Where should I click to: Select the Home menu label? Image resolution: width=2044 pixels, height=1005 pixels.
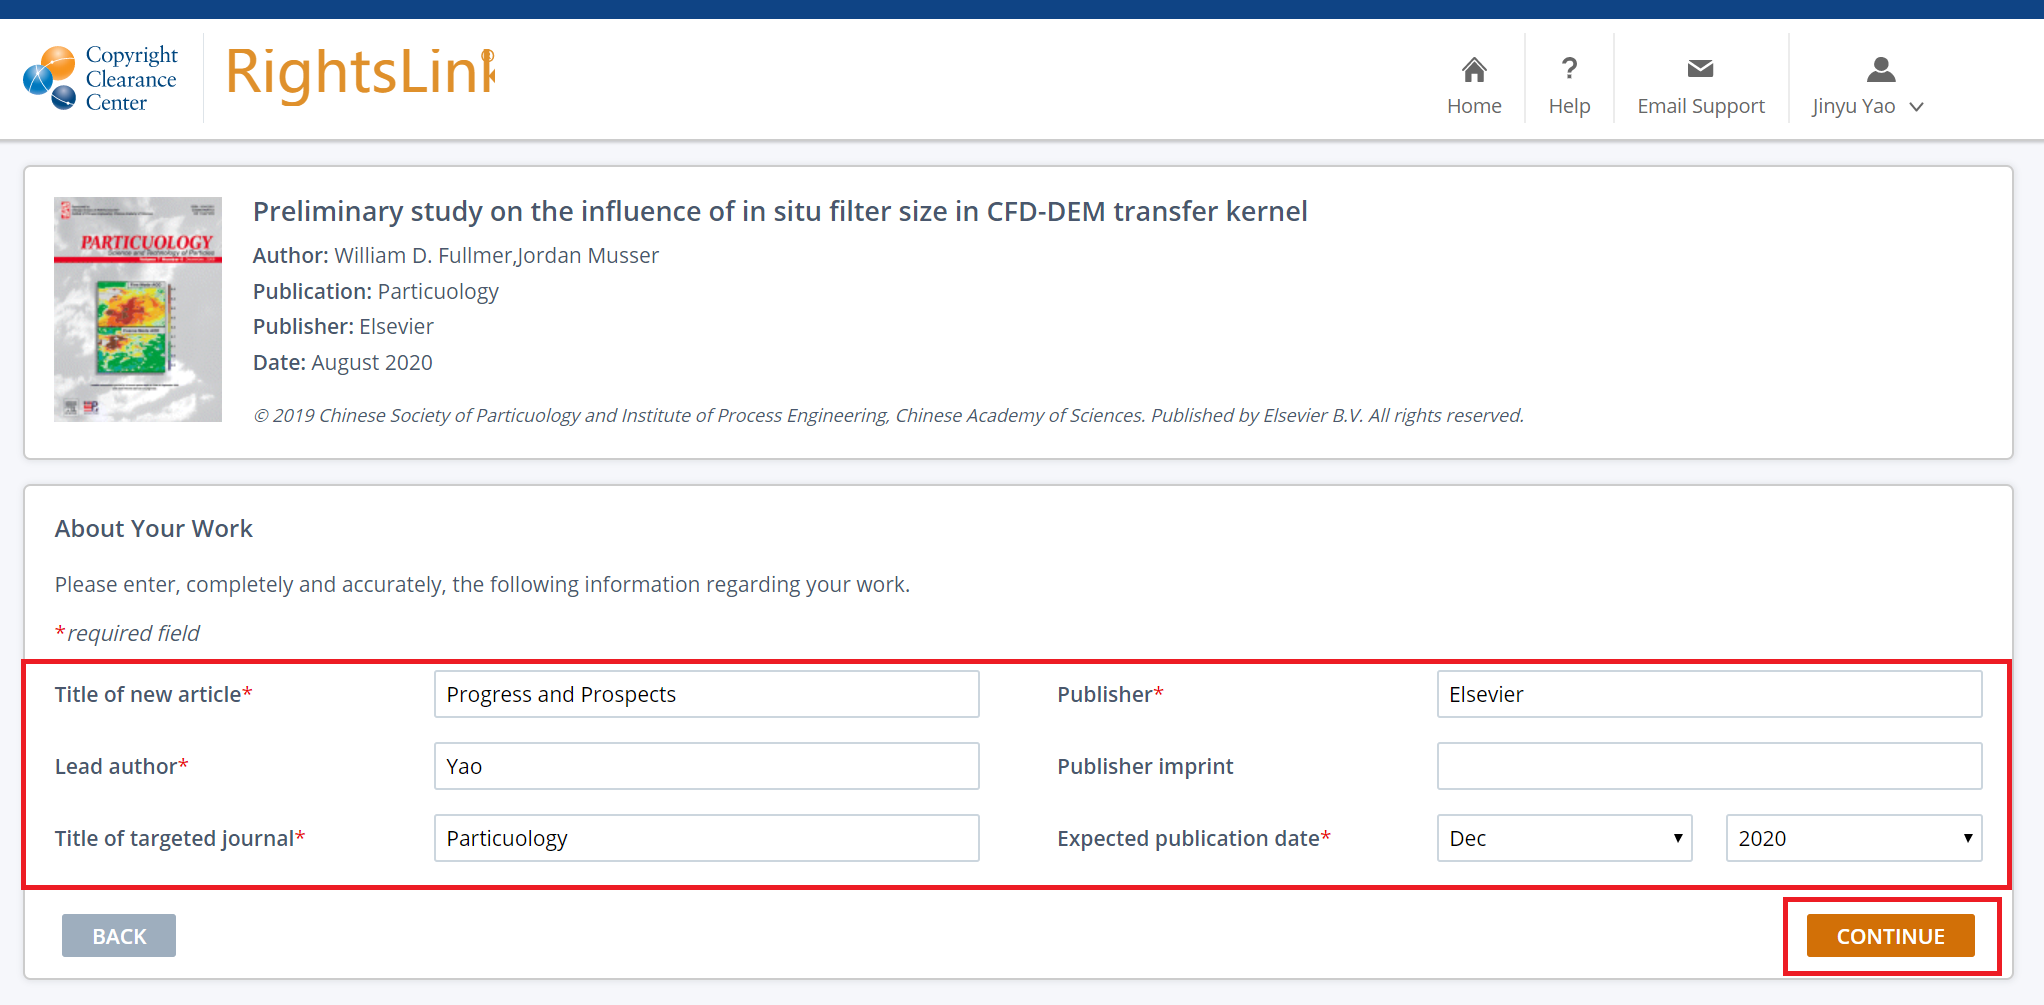1474,106
